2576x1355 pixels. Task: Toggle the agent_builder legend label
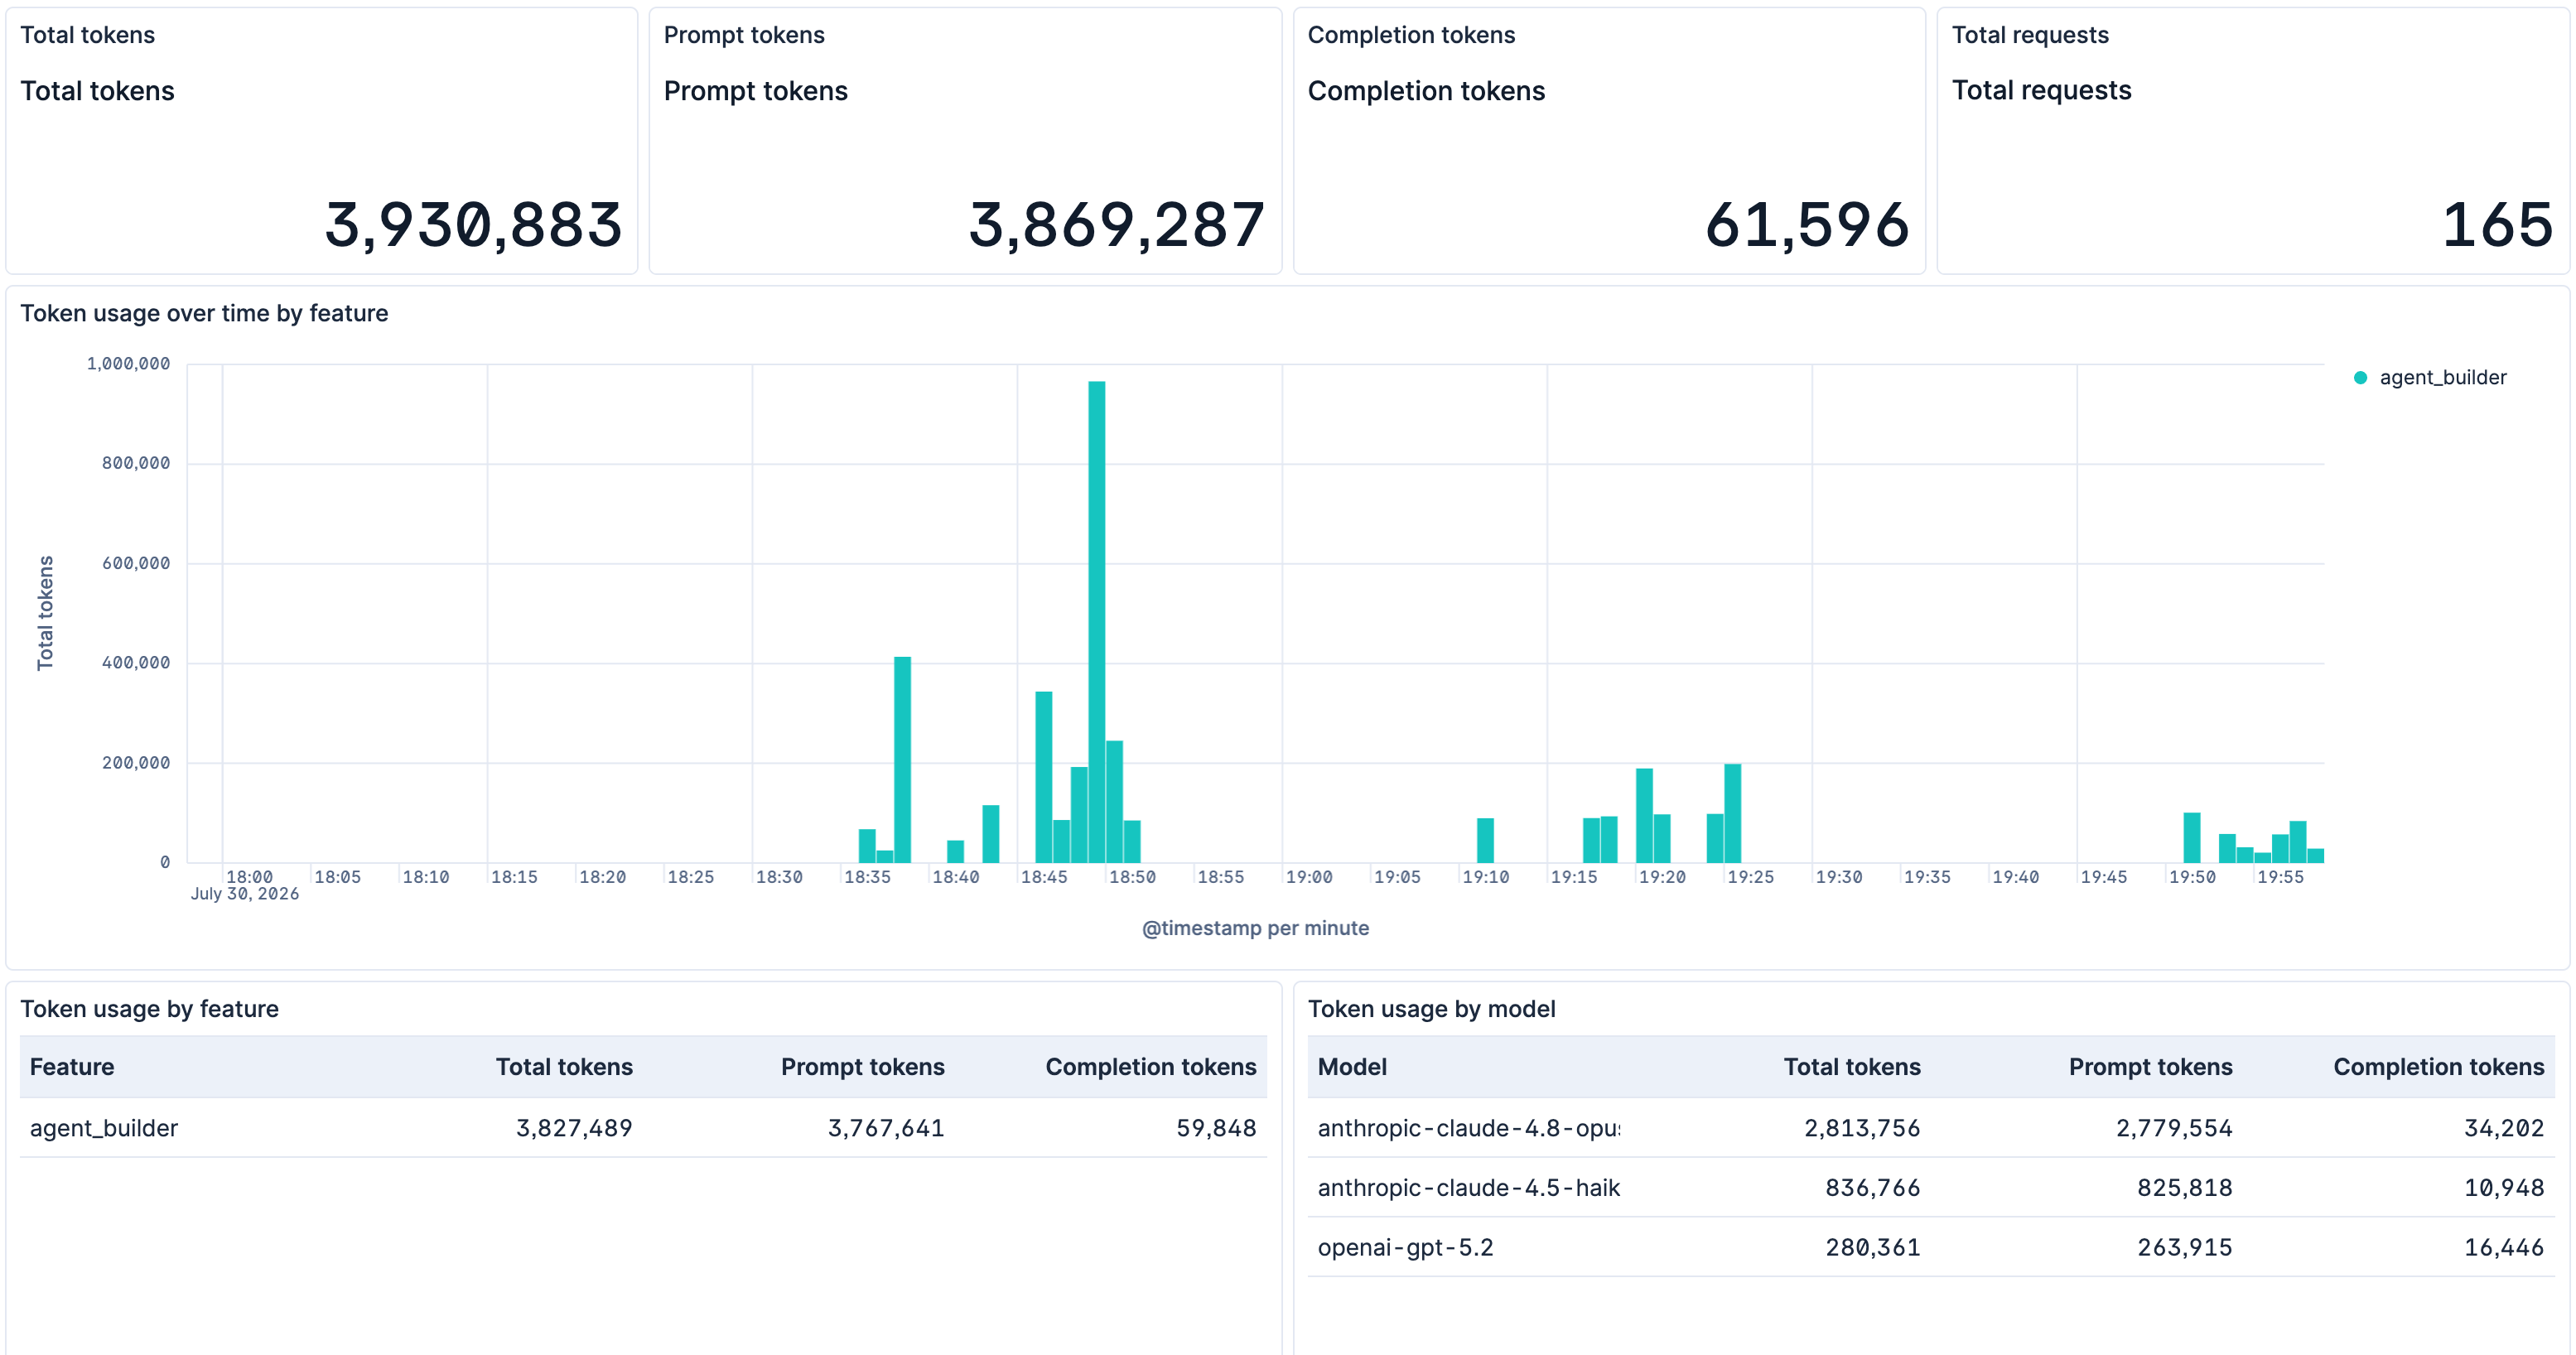coord(2442,378)
